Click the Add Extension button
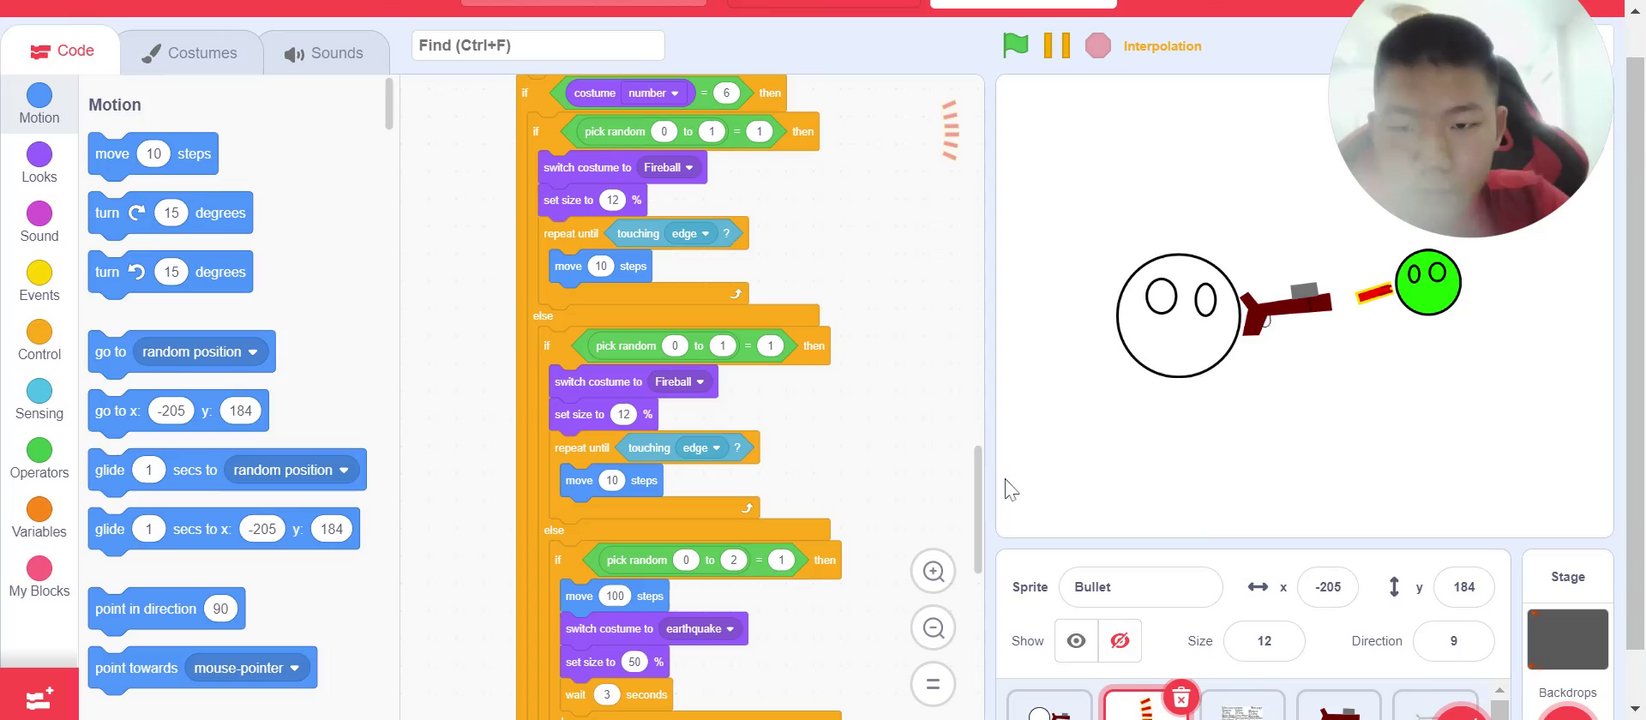Screen dimensions: 1646x720 click(39, 697)
